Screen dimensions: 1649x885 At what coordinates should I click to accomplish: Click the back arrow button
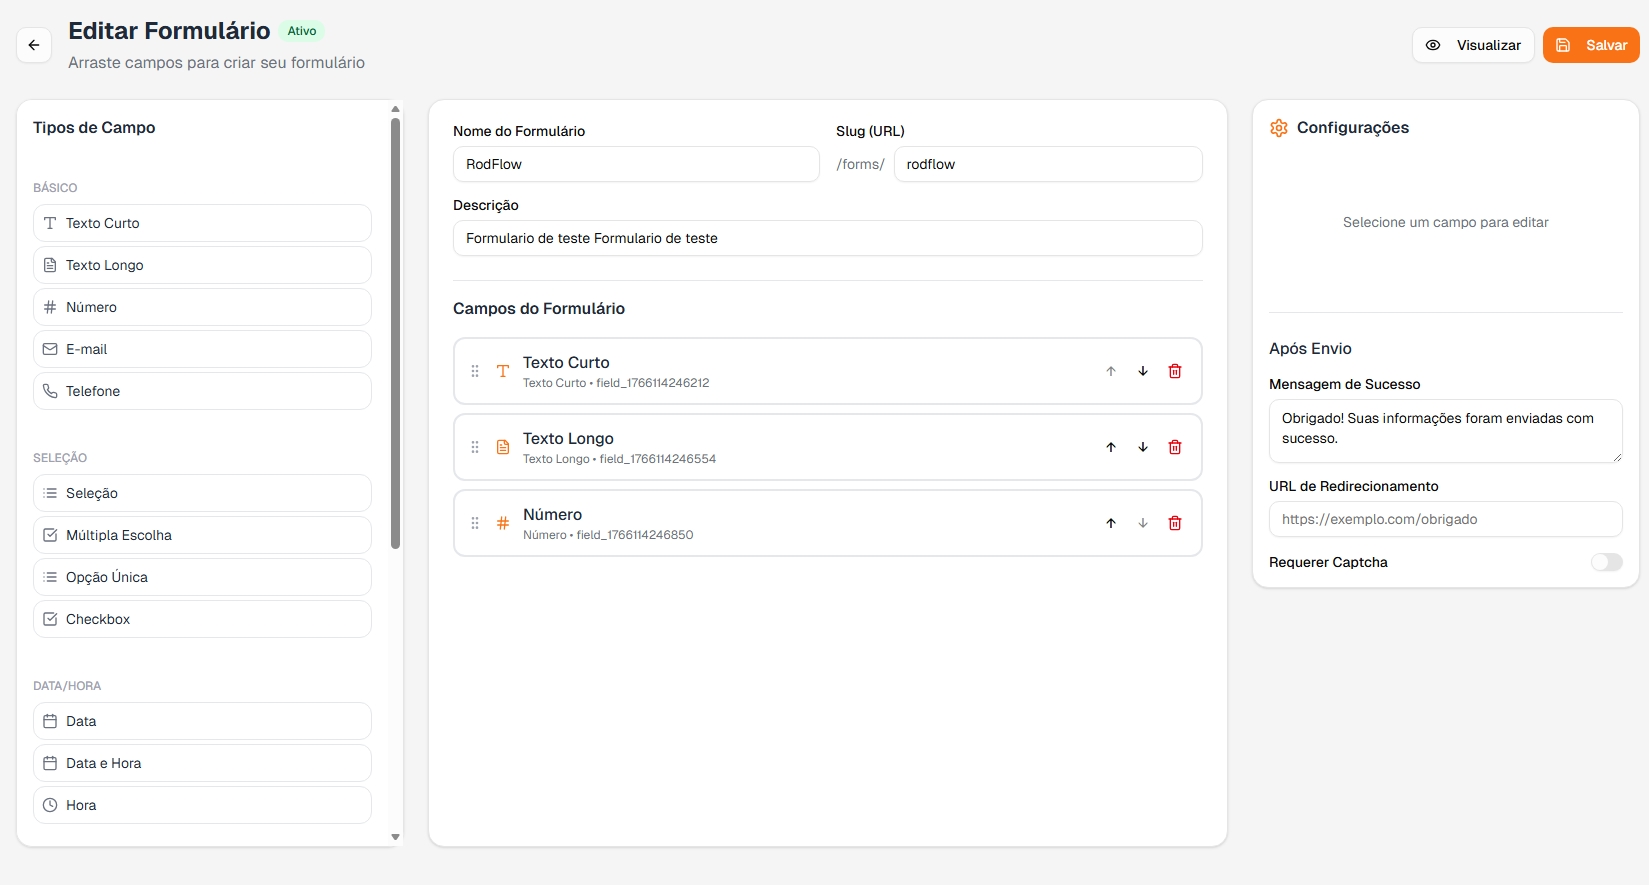pos(34,45)
